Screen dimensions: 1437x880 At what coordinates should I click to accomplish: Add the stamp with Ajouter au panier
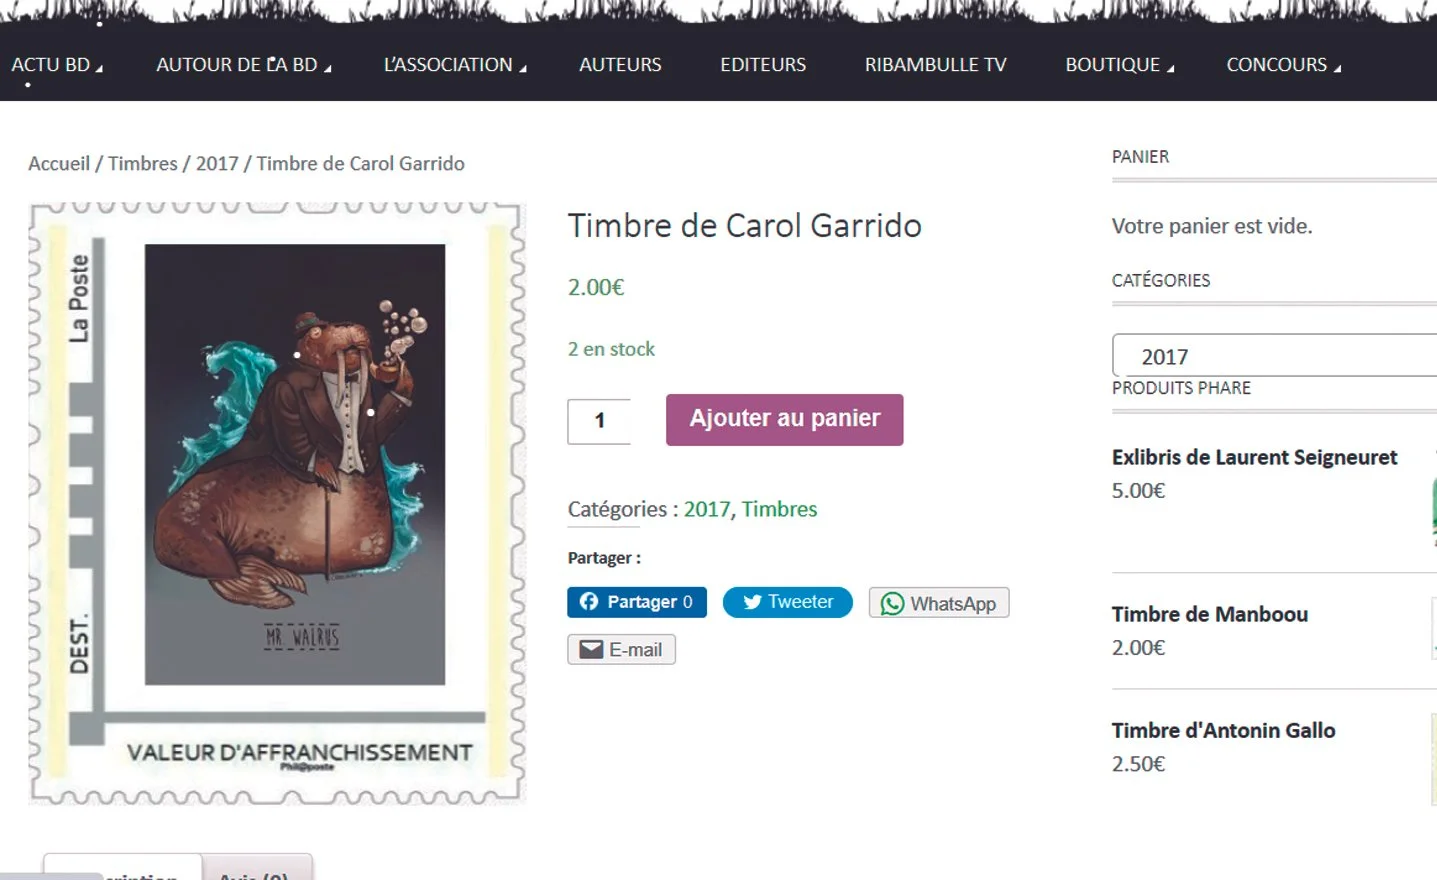pyautogui.click(x=784, y=419)
